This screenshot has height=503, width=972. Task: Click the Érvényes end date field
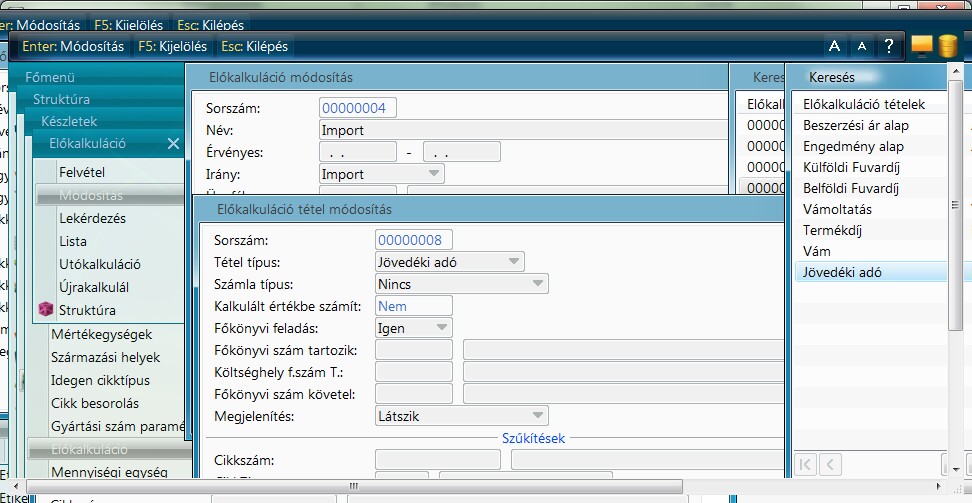click(x=462, y=151)
